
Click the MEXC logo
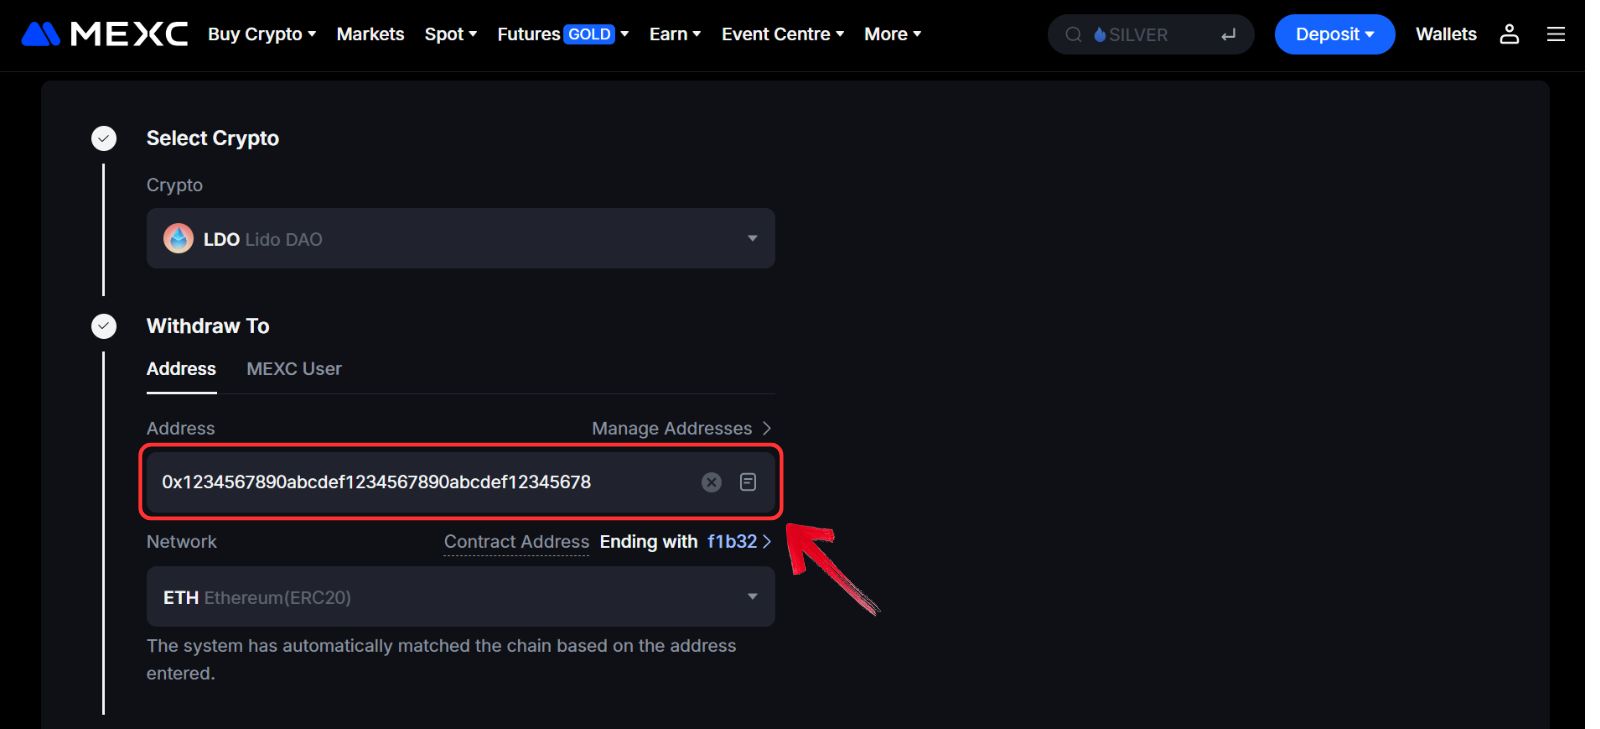(104, 34)
